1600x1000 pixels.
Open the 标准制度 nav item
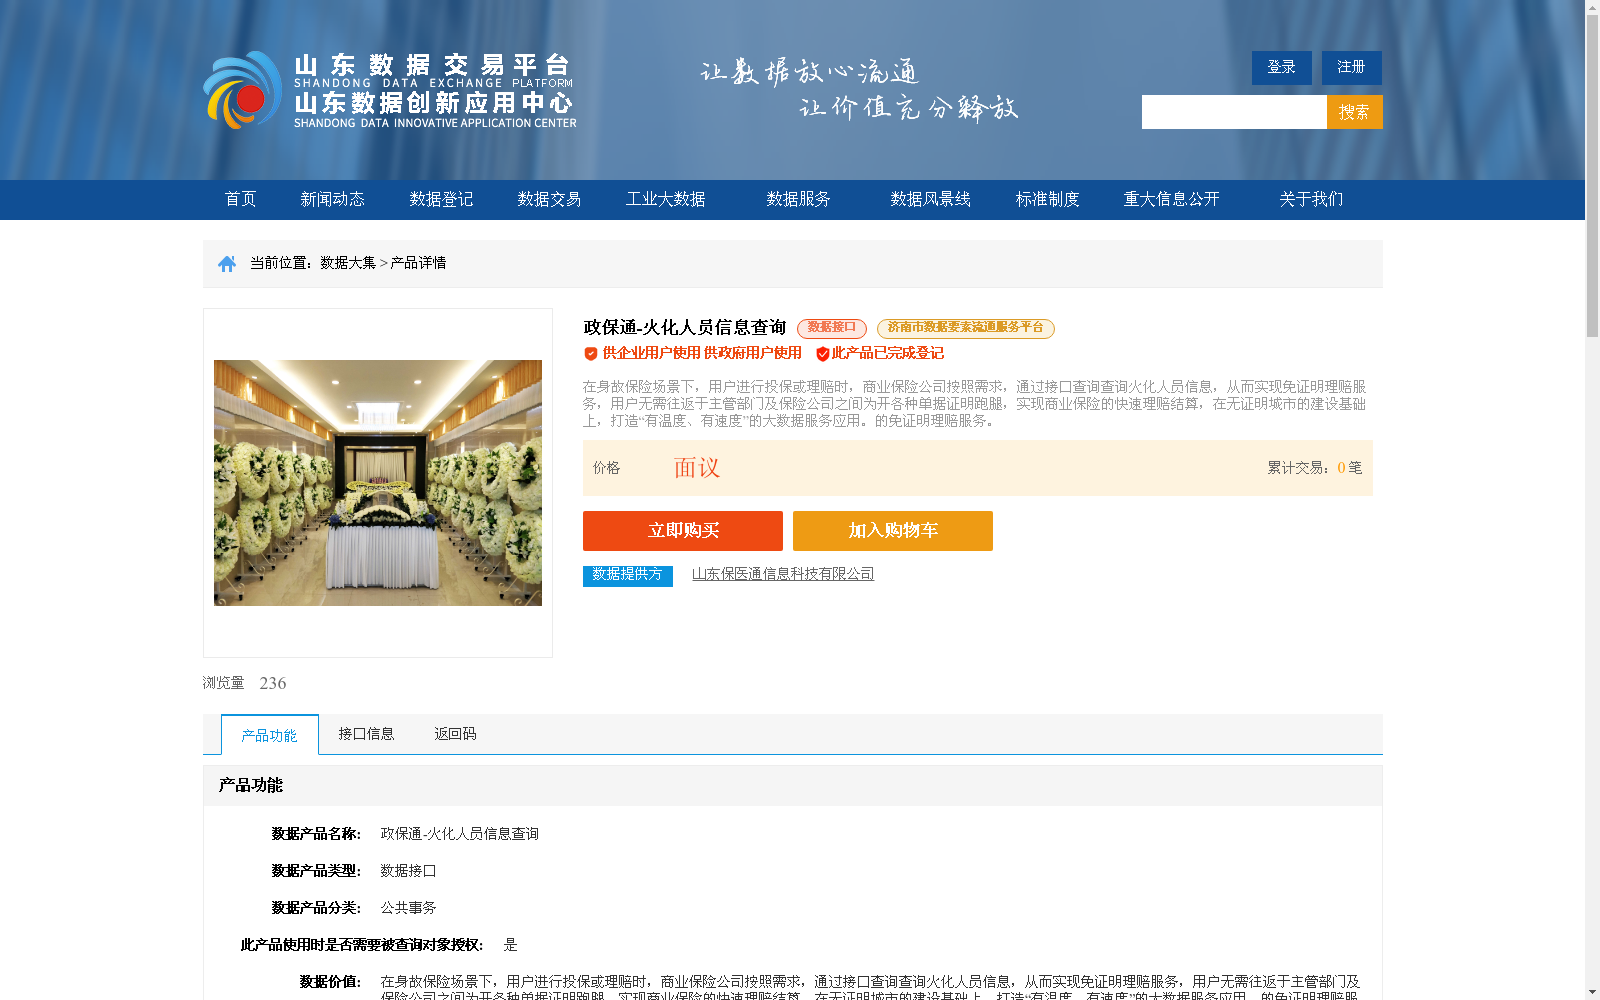click(1048, 199)
